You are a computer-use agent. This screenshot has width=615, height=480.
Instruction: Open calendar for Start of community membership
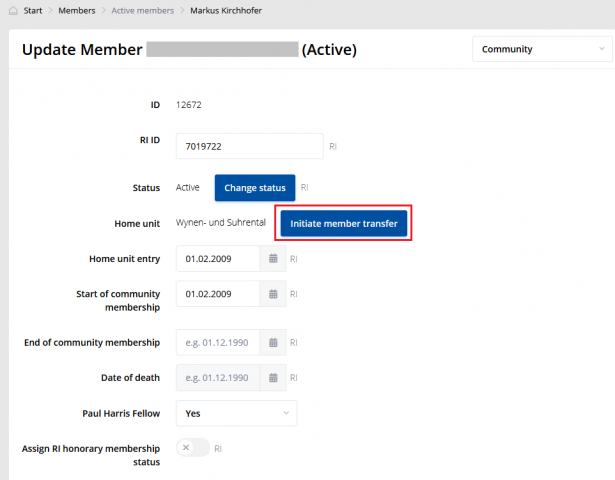(273, 294)
